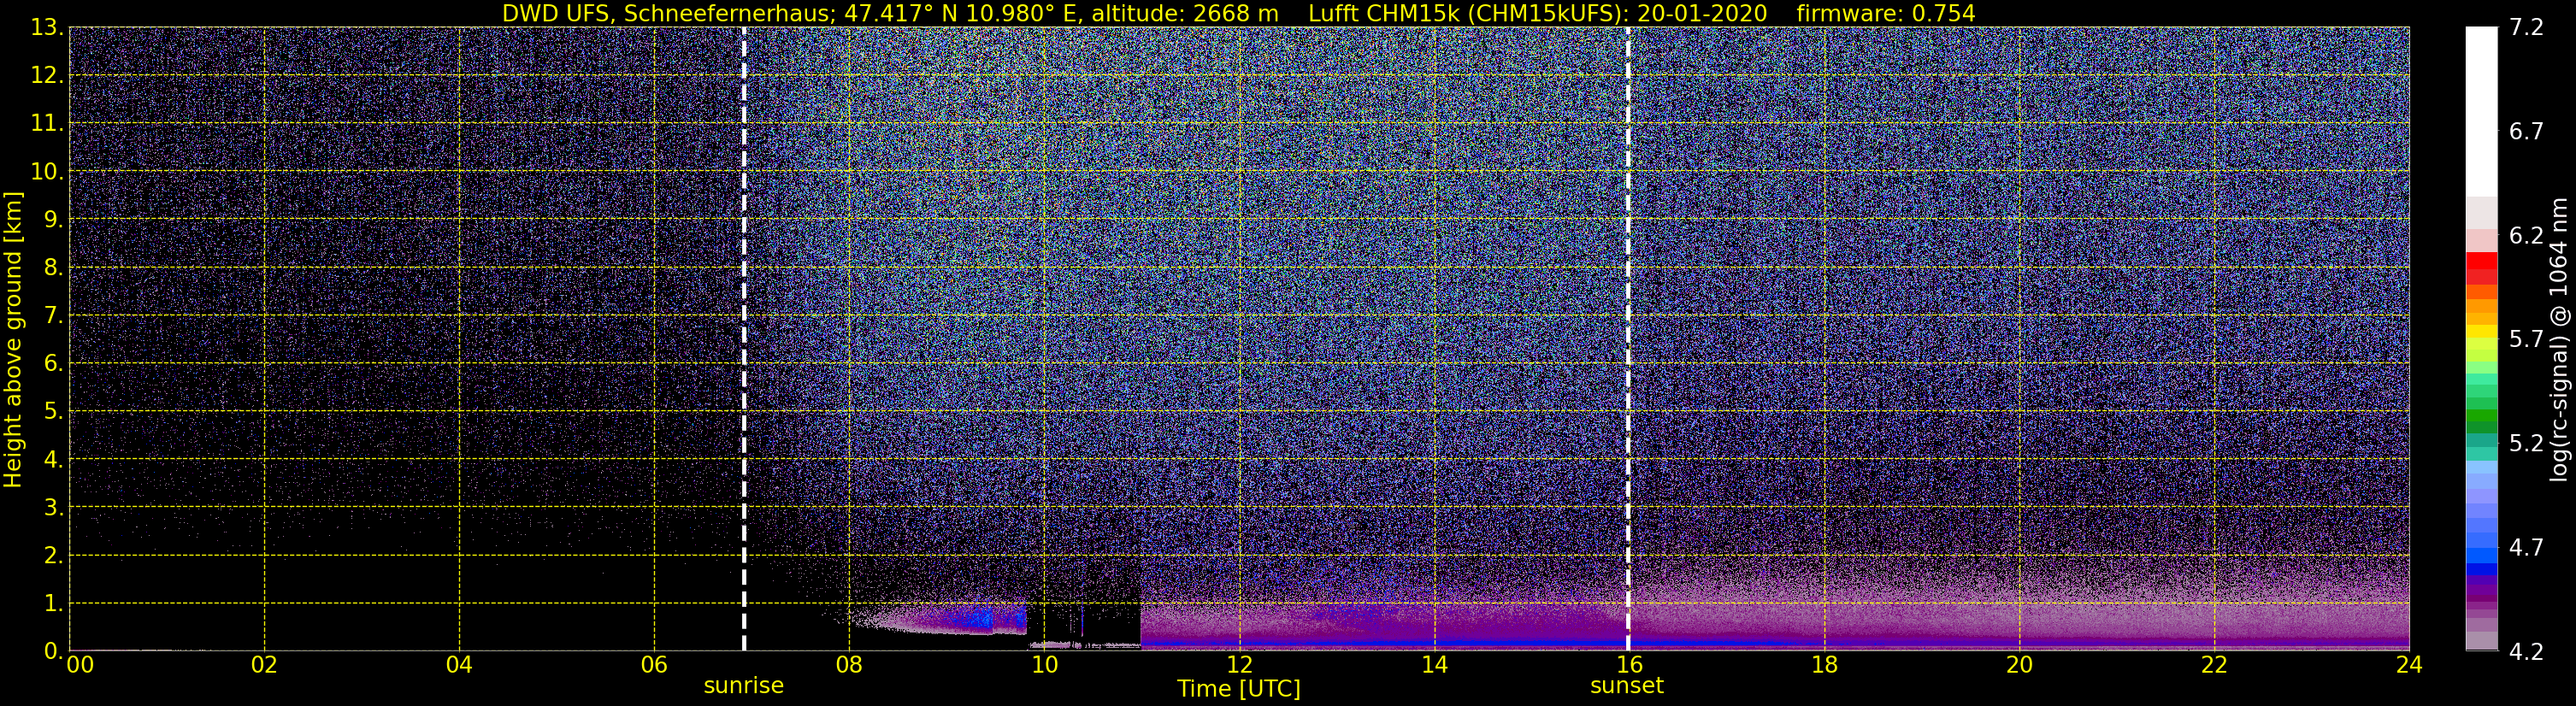Screen dimensions: 2576x706
Task: Click the height axis tick '10.'
Action: click(x=47, y=172)
